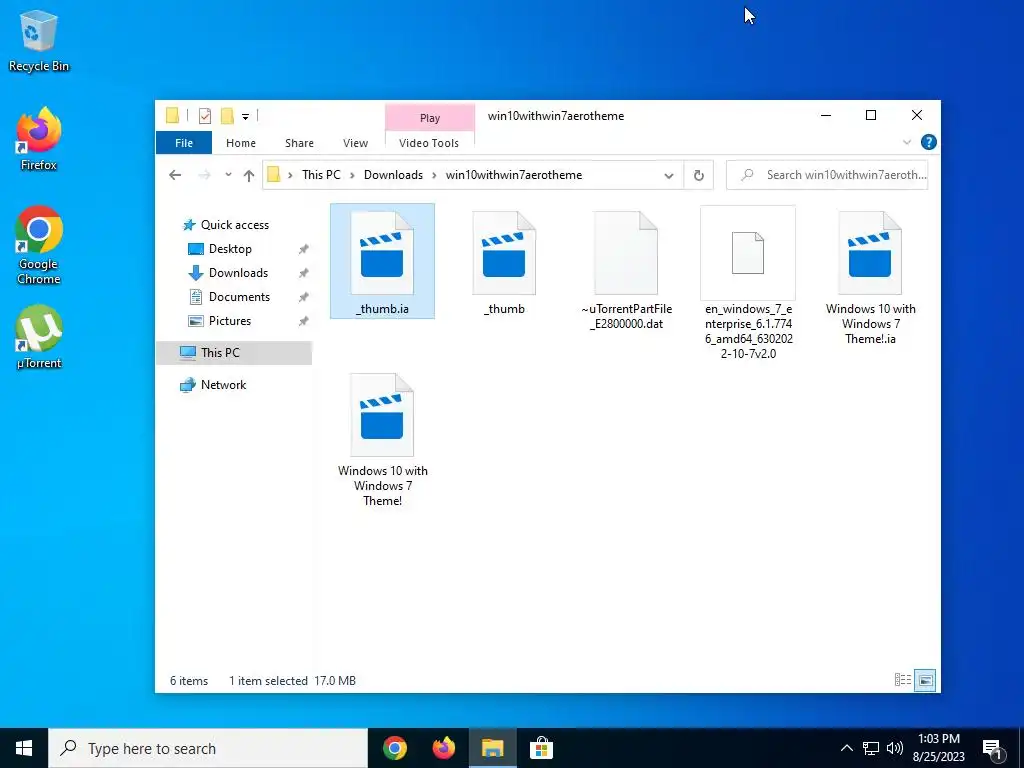Image resolution: width=1024 pixels, height=768 pixels.
Task: Click the Properties quick access toolbar icon
Action: pos(204,116)
